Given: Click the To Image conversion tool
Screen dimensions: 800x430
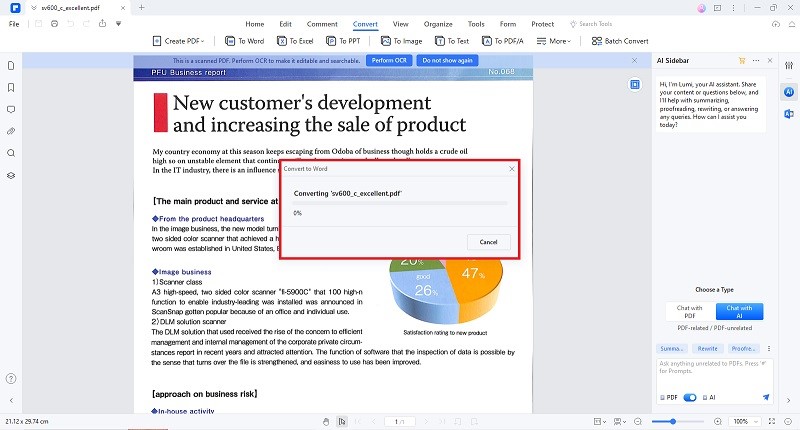Looking at the screenshot, I should point(402,41).
